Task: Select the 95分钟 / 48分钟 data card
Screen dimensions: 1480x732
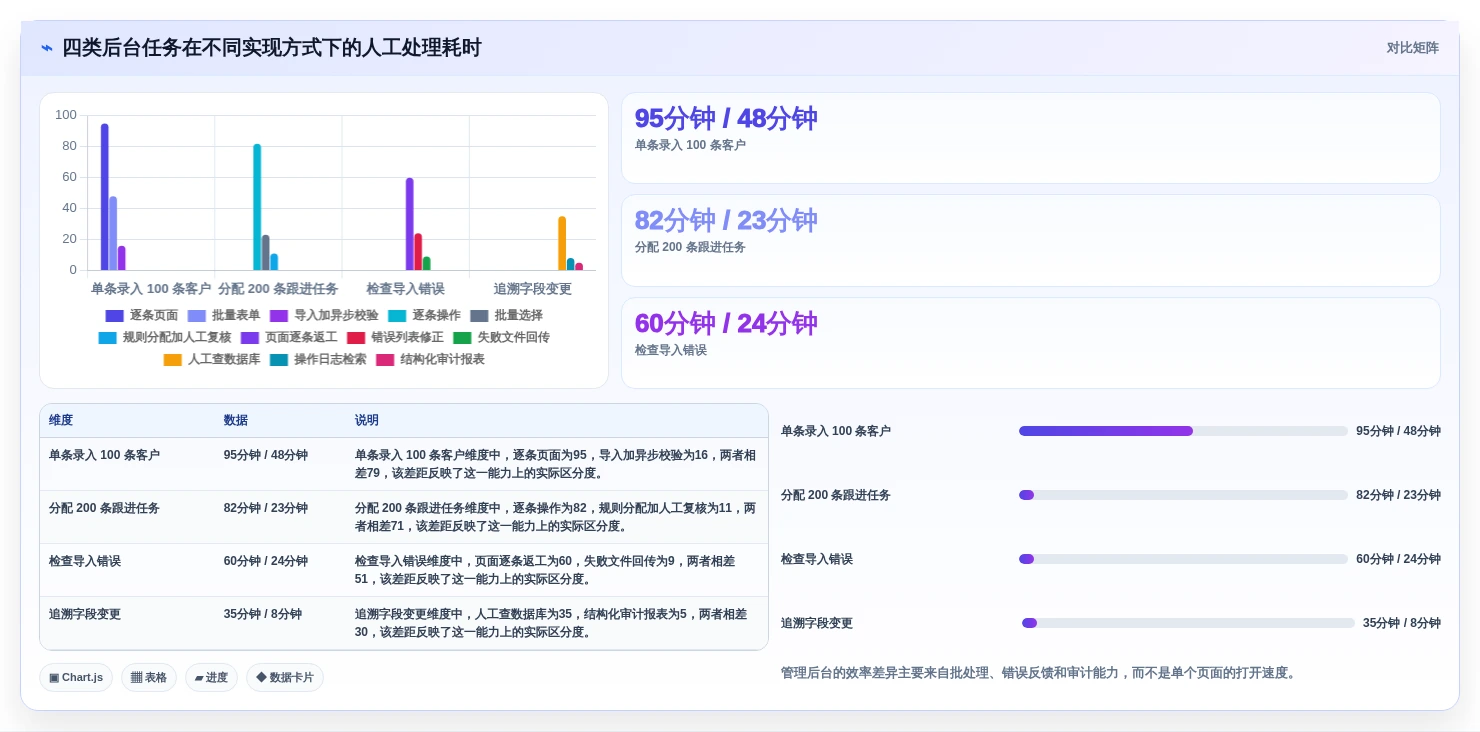Action: [1031, 138]
